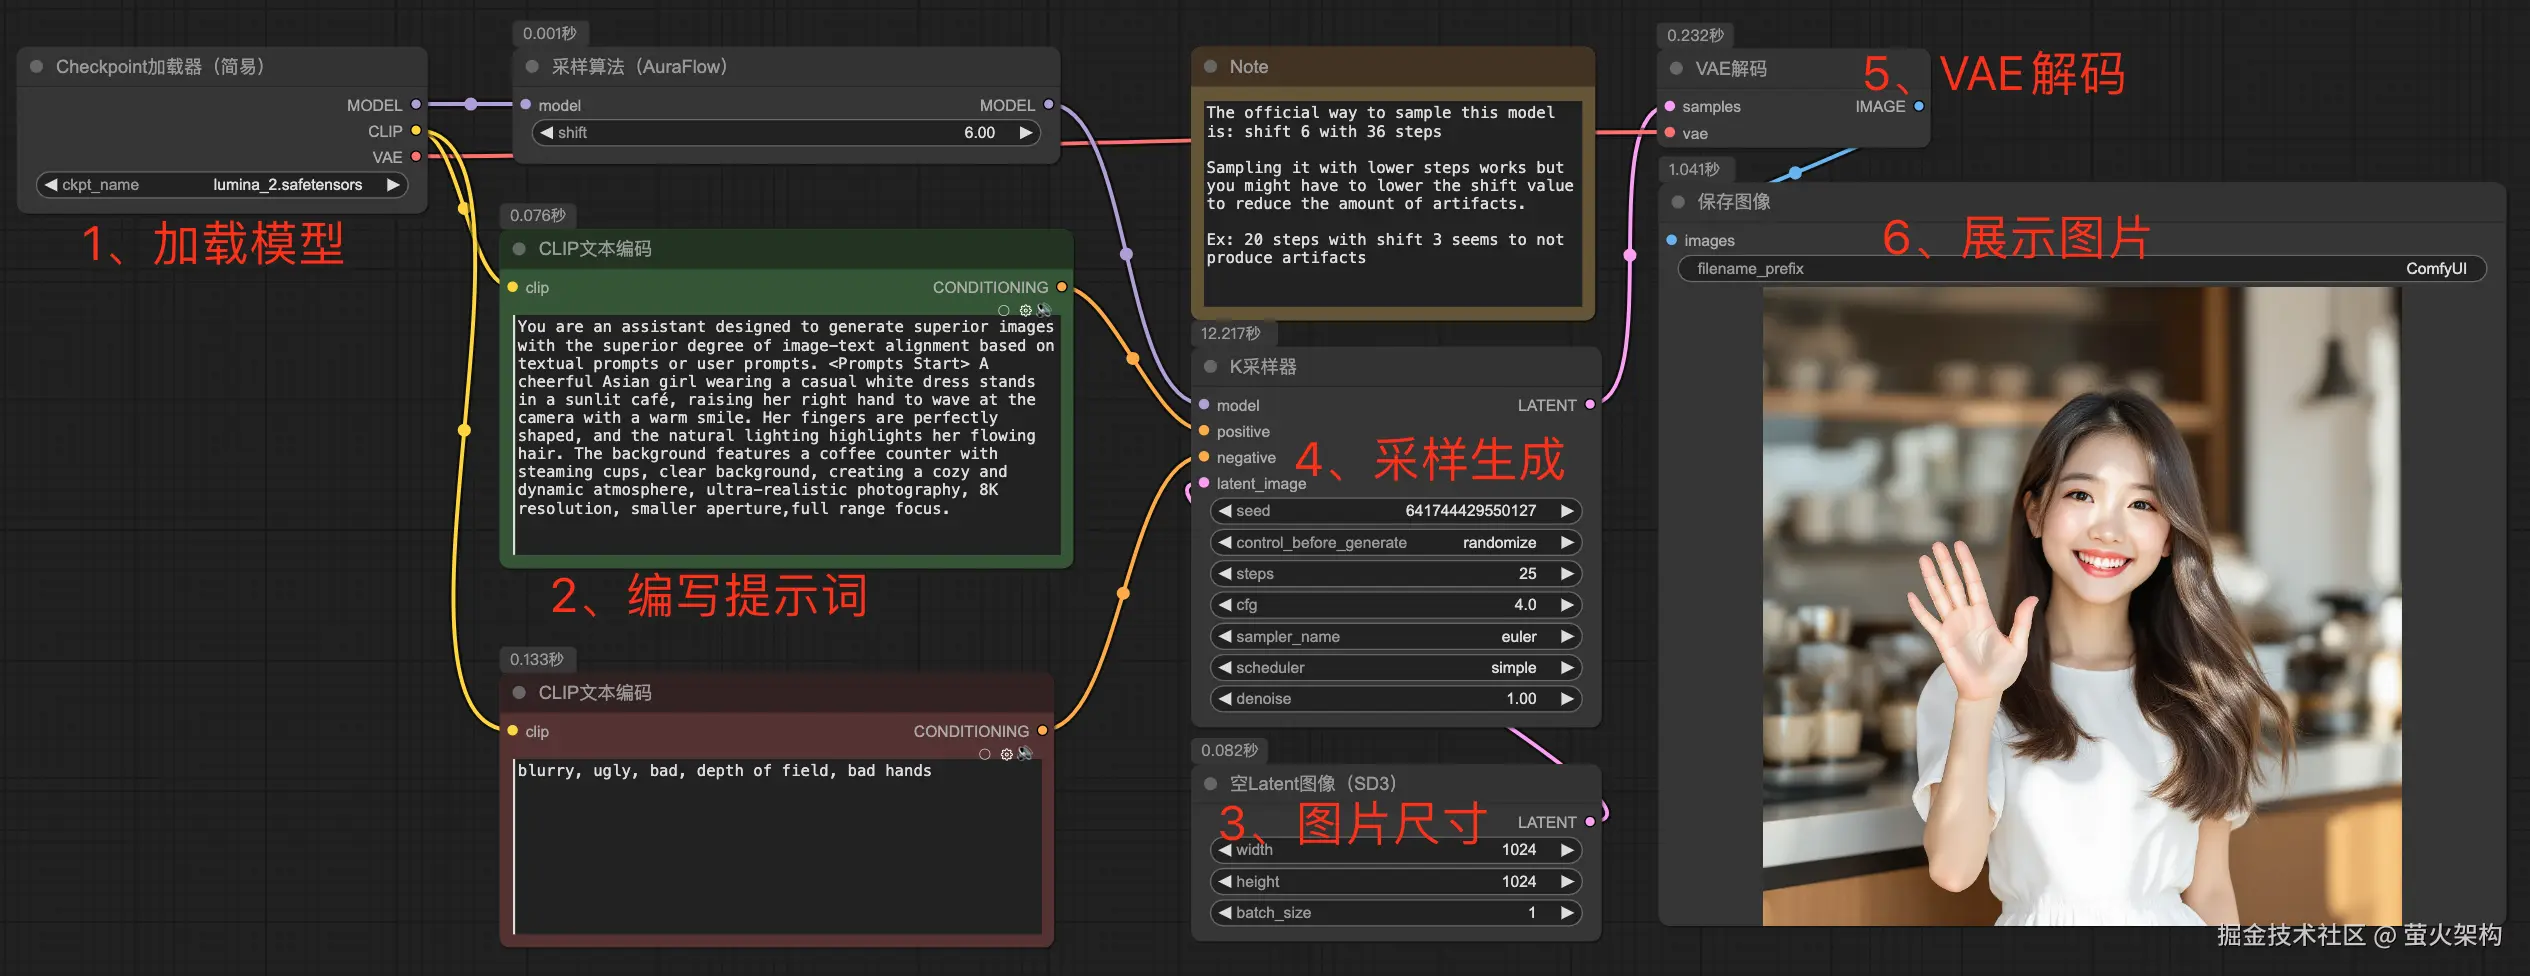Click the LATENT output port on K采样器
The width and height of the screenshot is (2530, 976).
(1590, 405)
